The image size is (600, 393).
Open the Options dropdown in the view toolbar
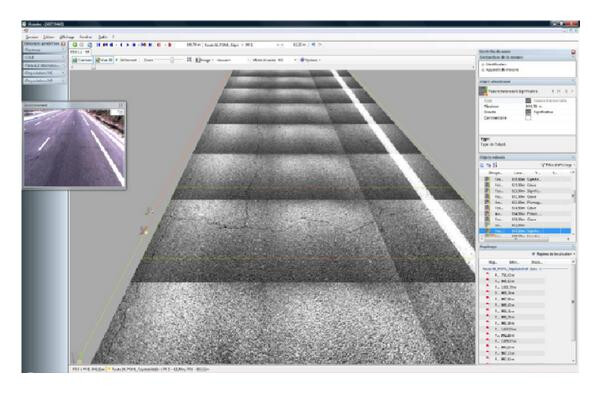pyautogui.click(x=310, y=60)
